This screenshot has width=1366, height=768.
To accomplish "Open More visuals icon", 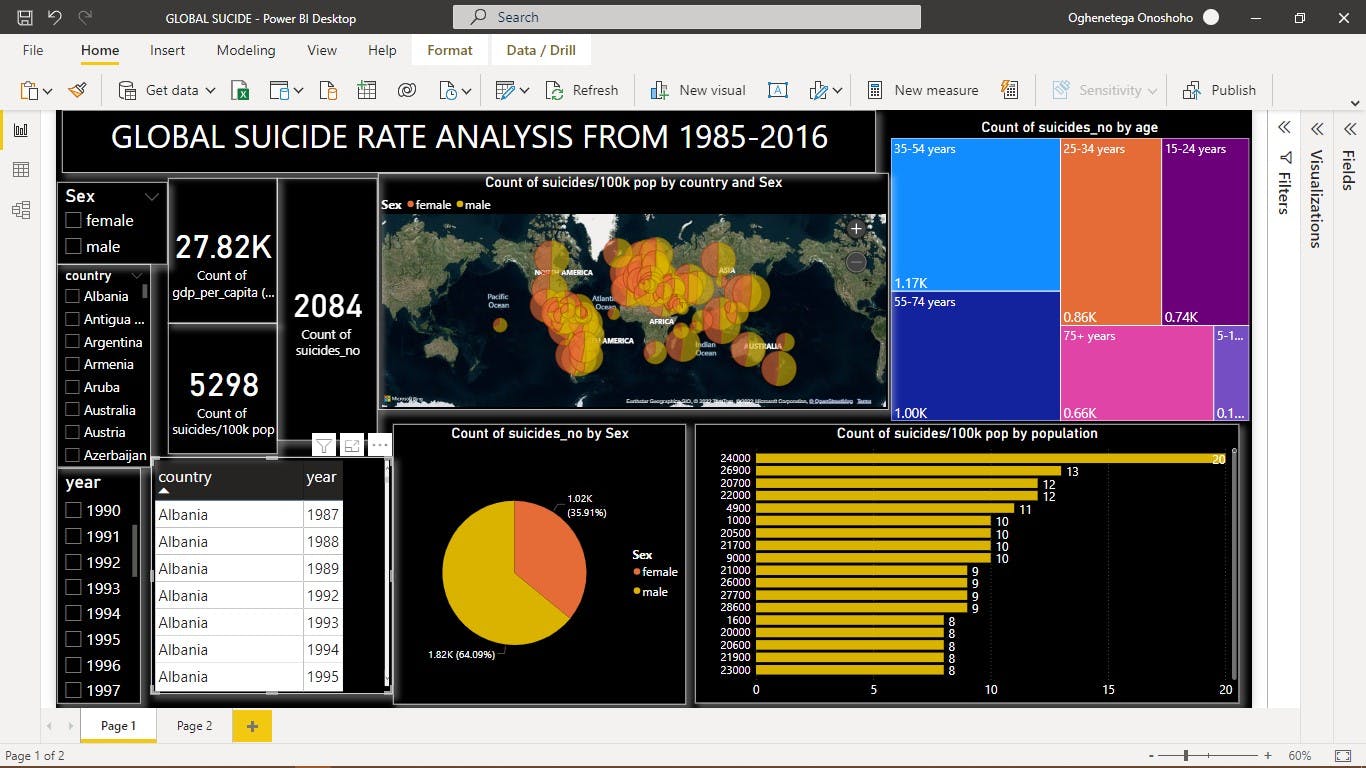I will 819,90.
